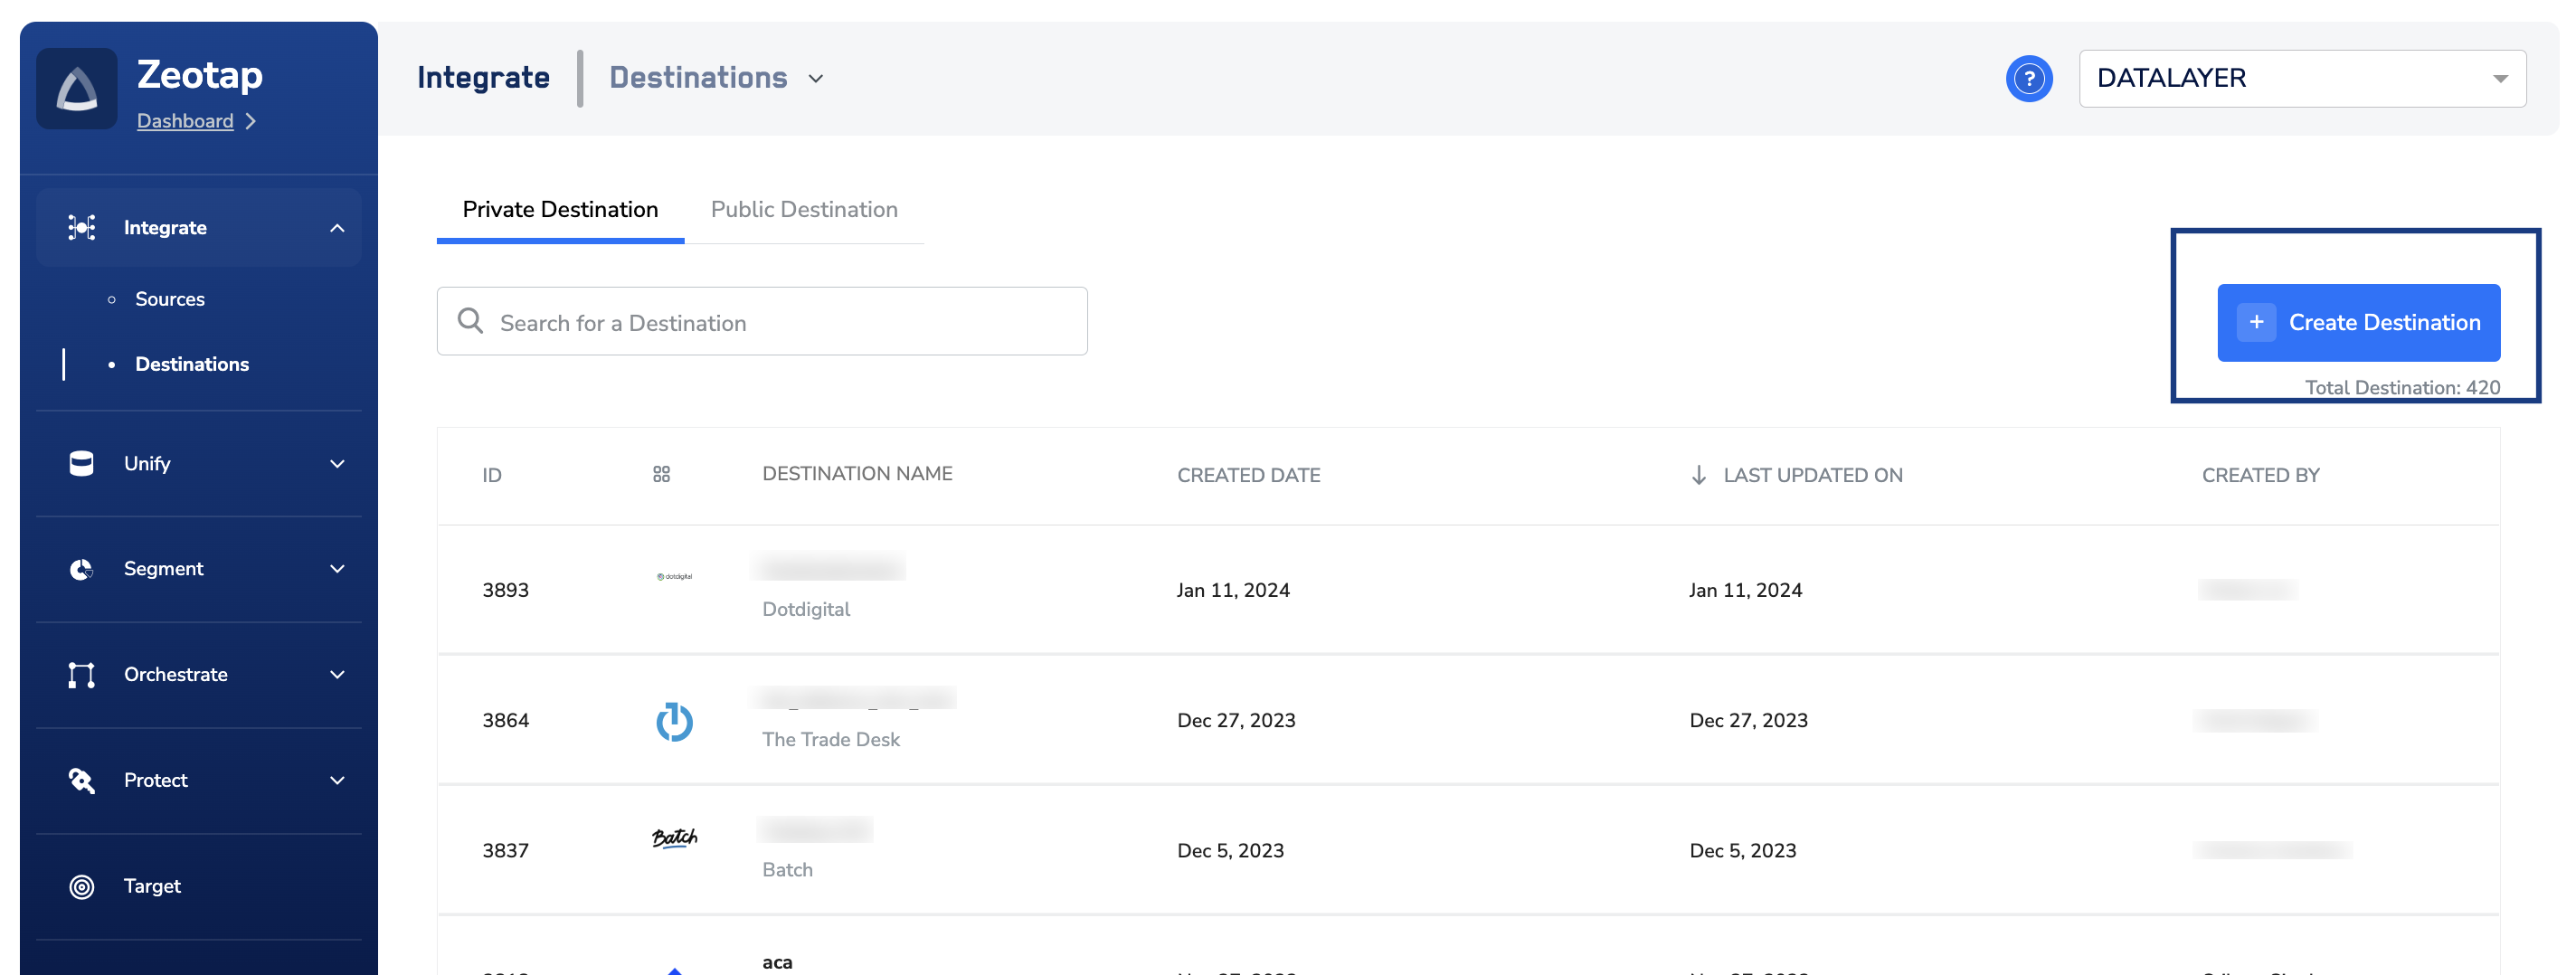This screenshot has height=975, width=2576.
Task: Select destination ID 3864
Action: pyautogui.click(x=505, y=720)
